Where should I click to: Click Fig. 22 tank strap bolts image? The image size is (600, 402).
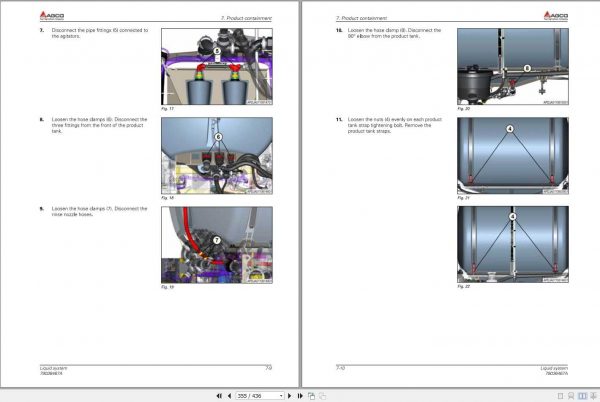click(x=513, y=244)
